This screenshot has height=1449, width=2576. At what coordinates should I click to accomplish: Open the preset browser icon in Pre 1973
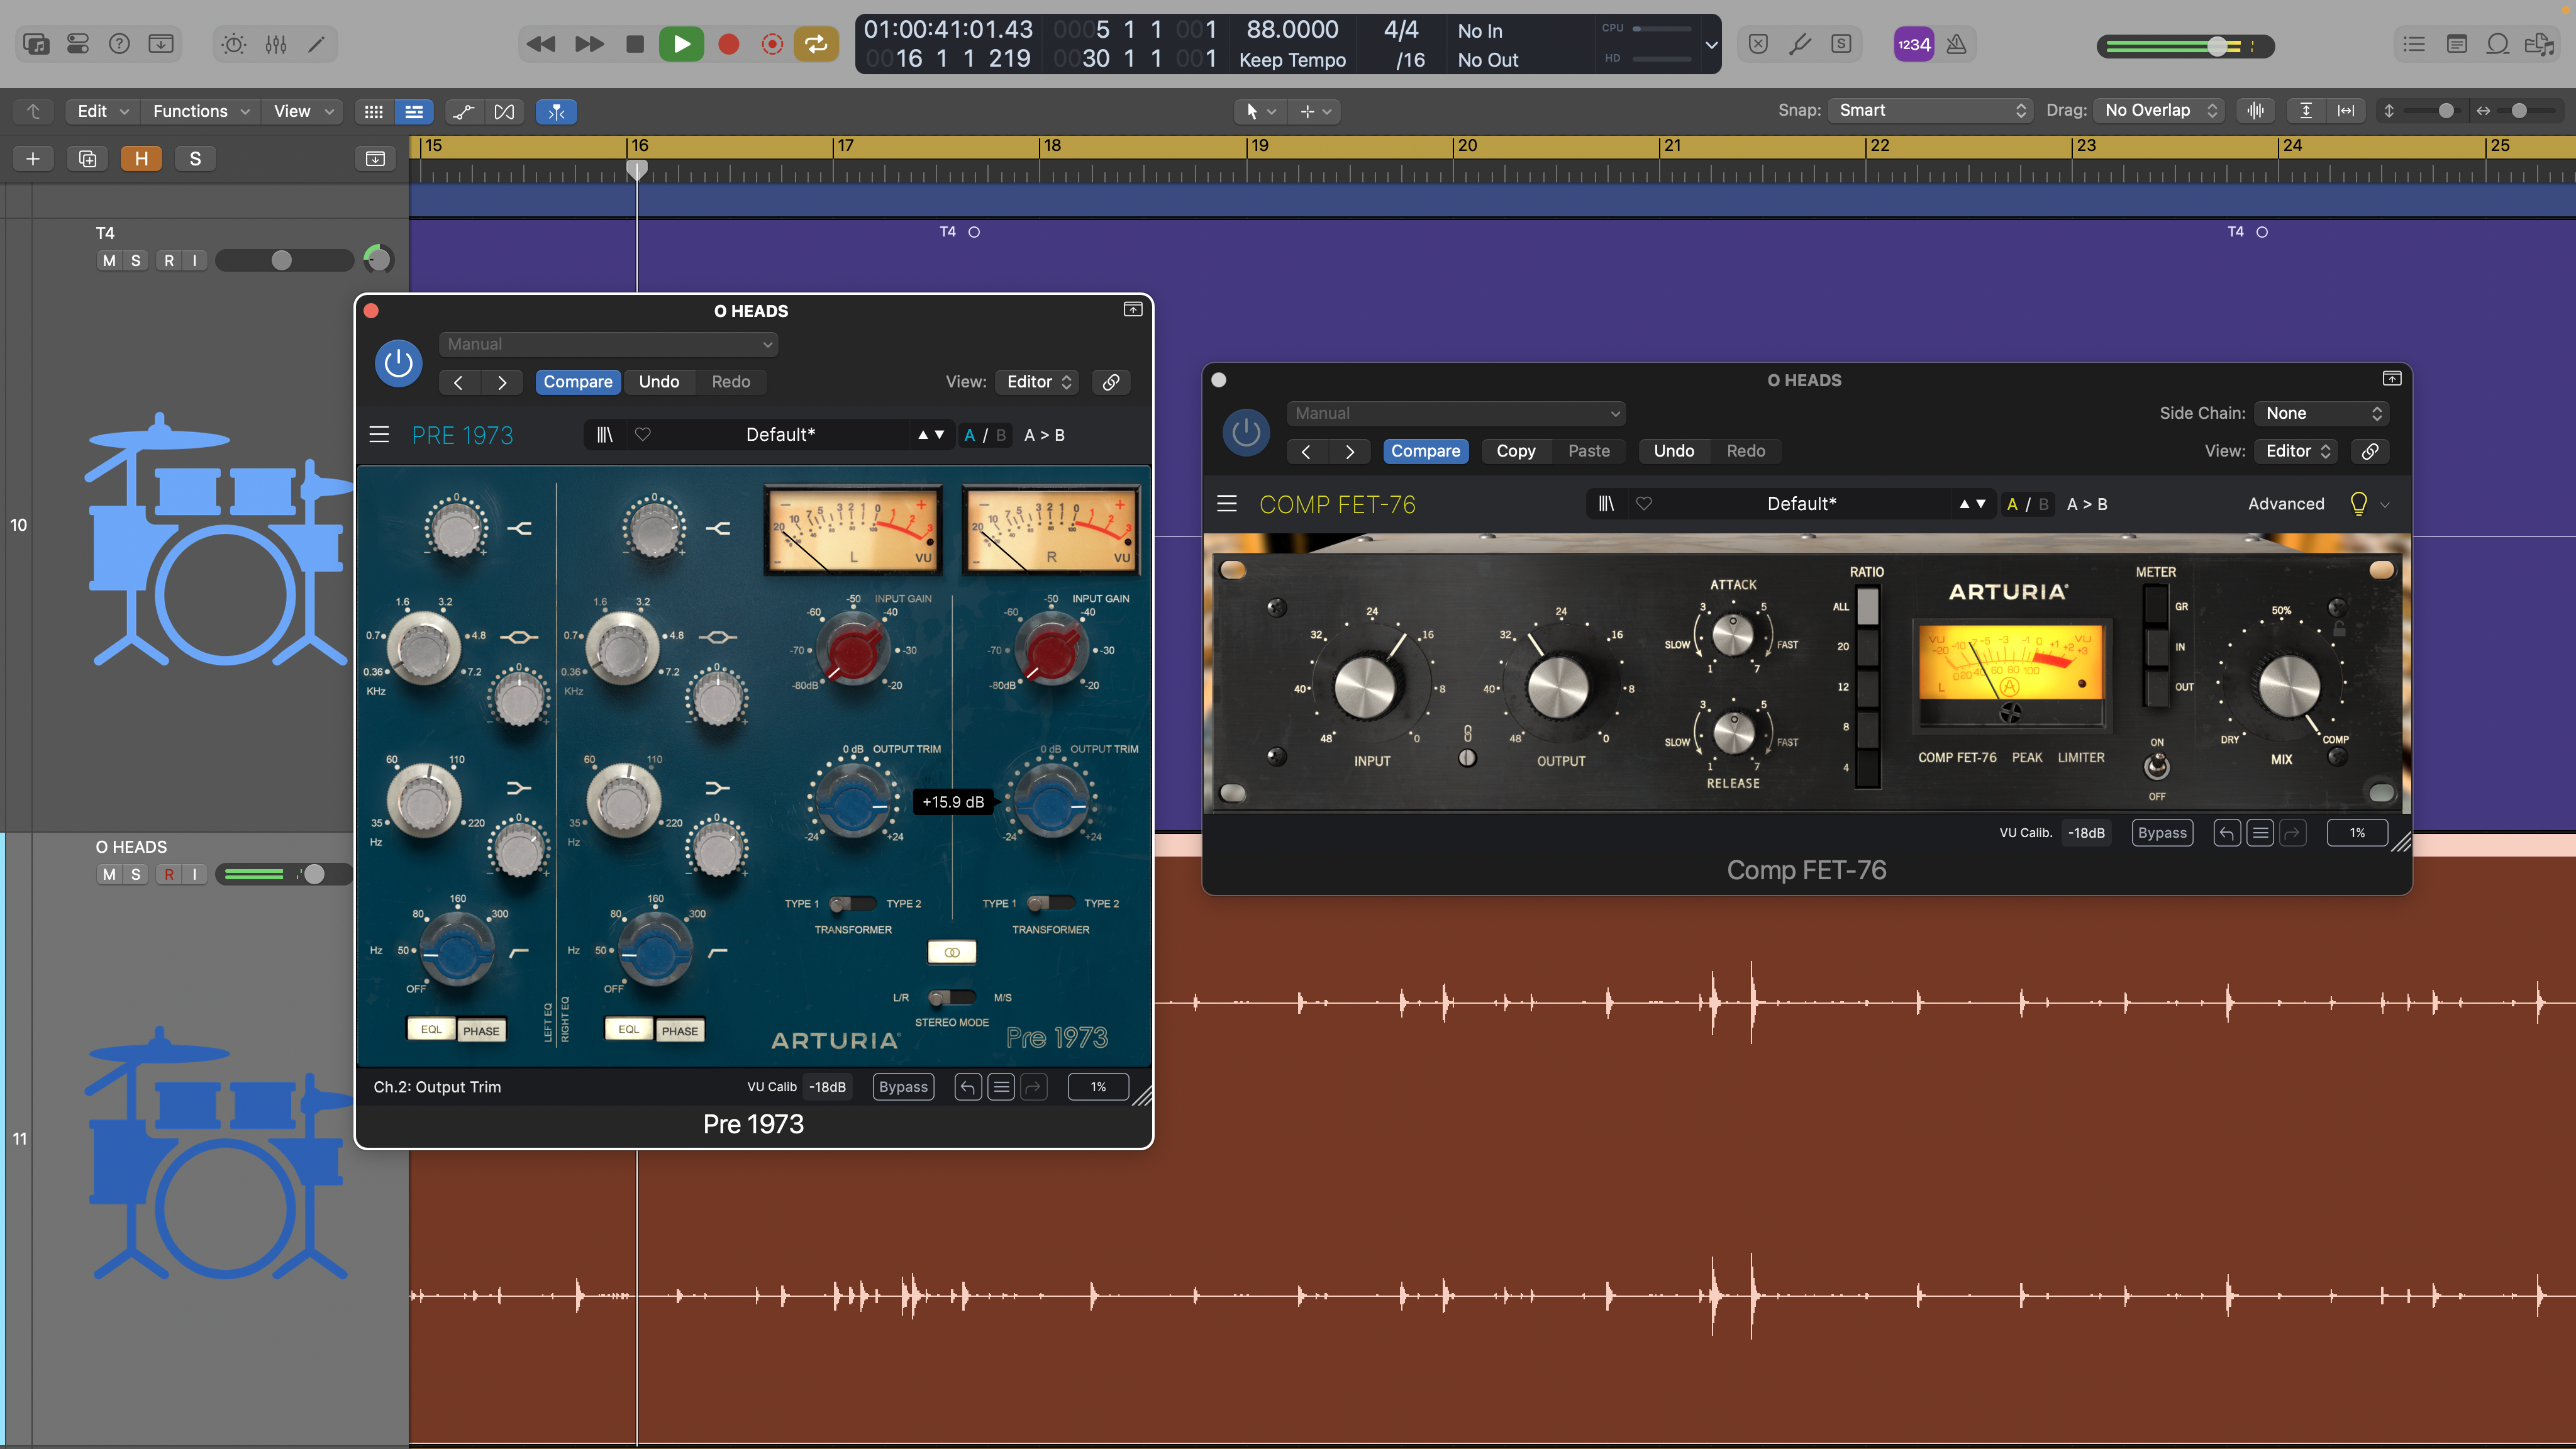point(605,434)
